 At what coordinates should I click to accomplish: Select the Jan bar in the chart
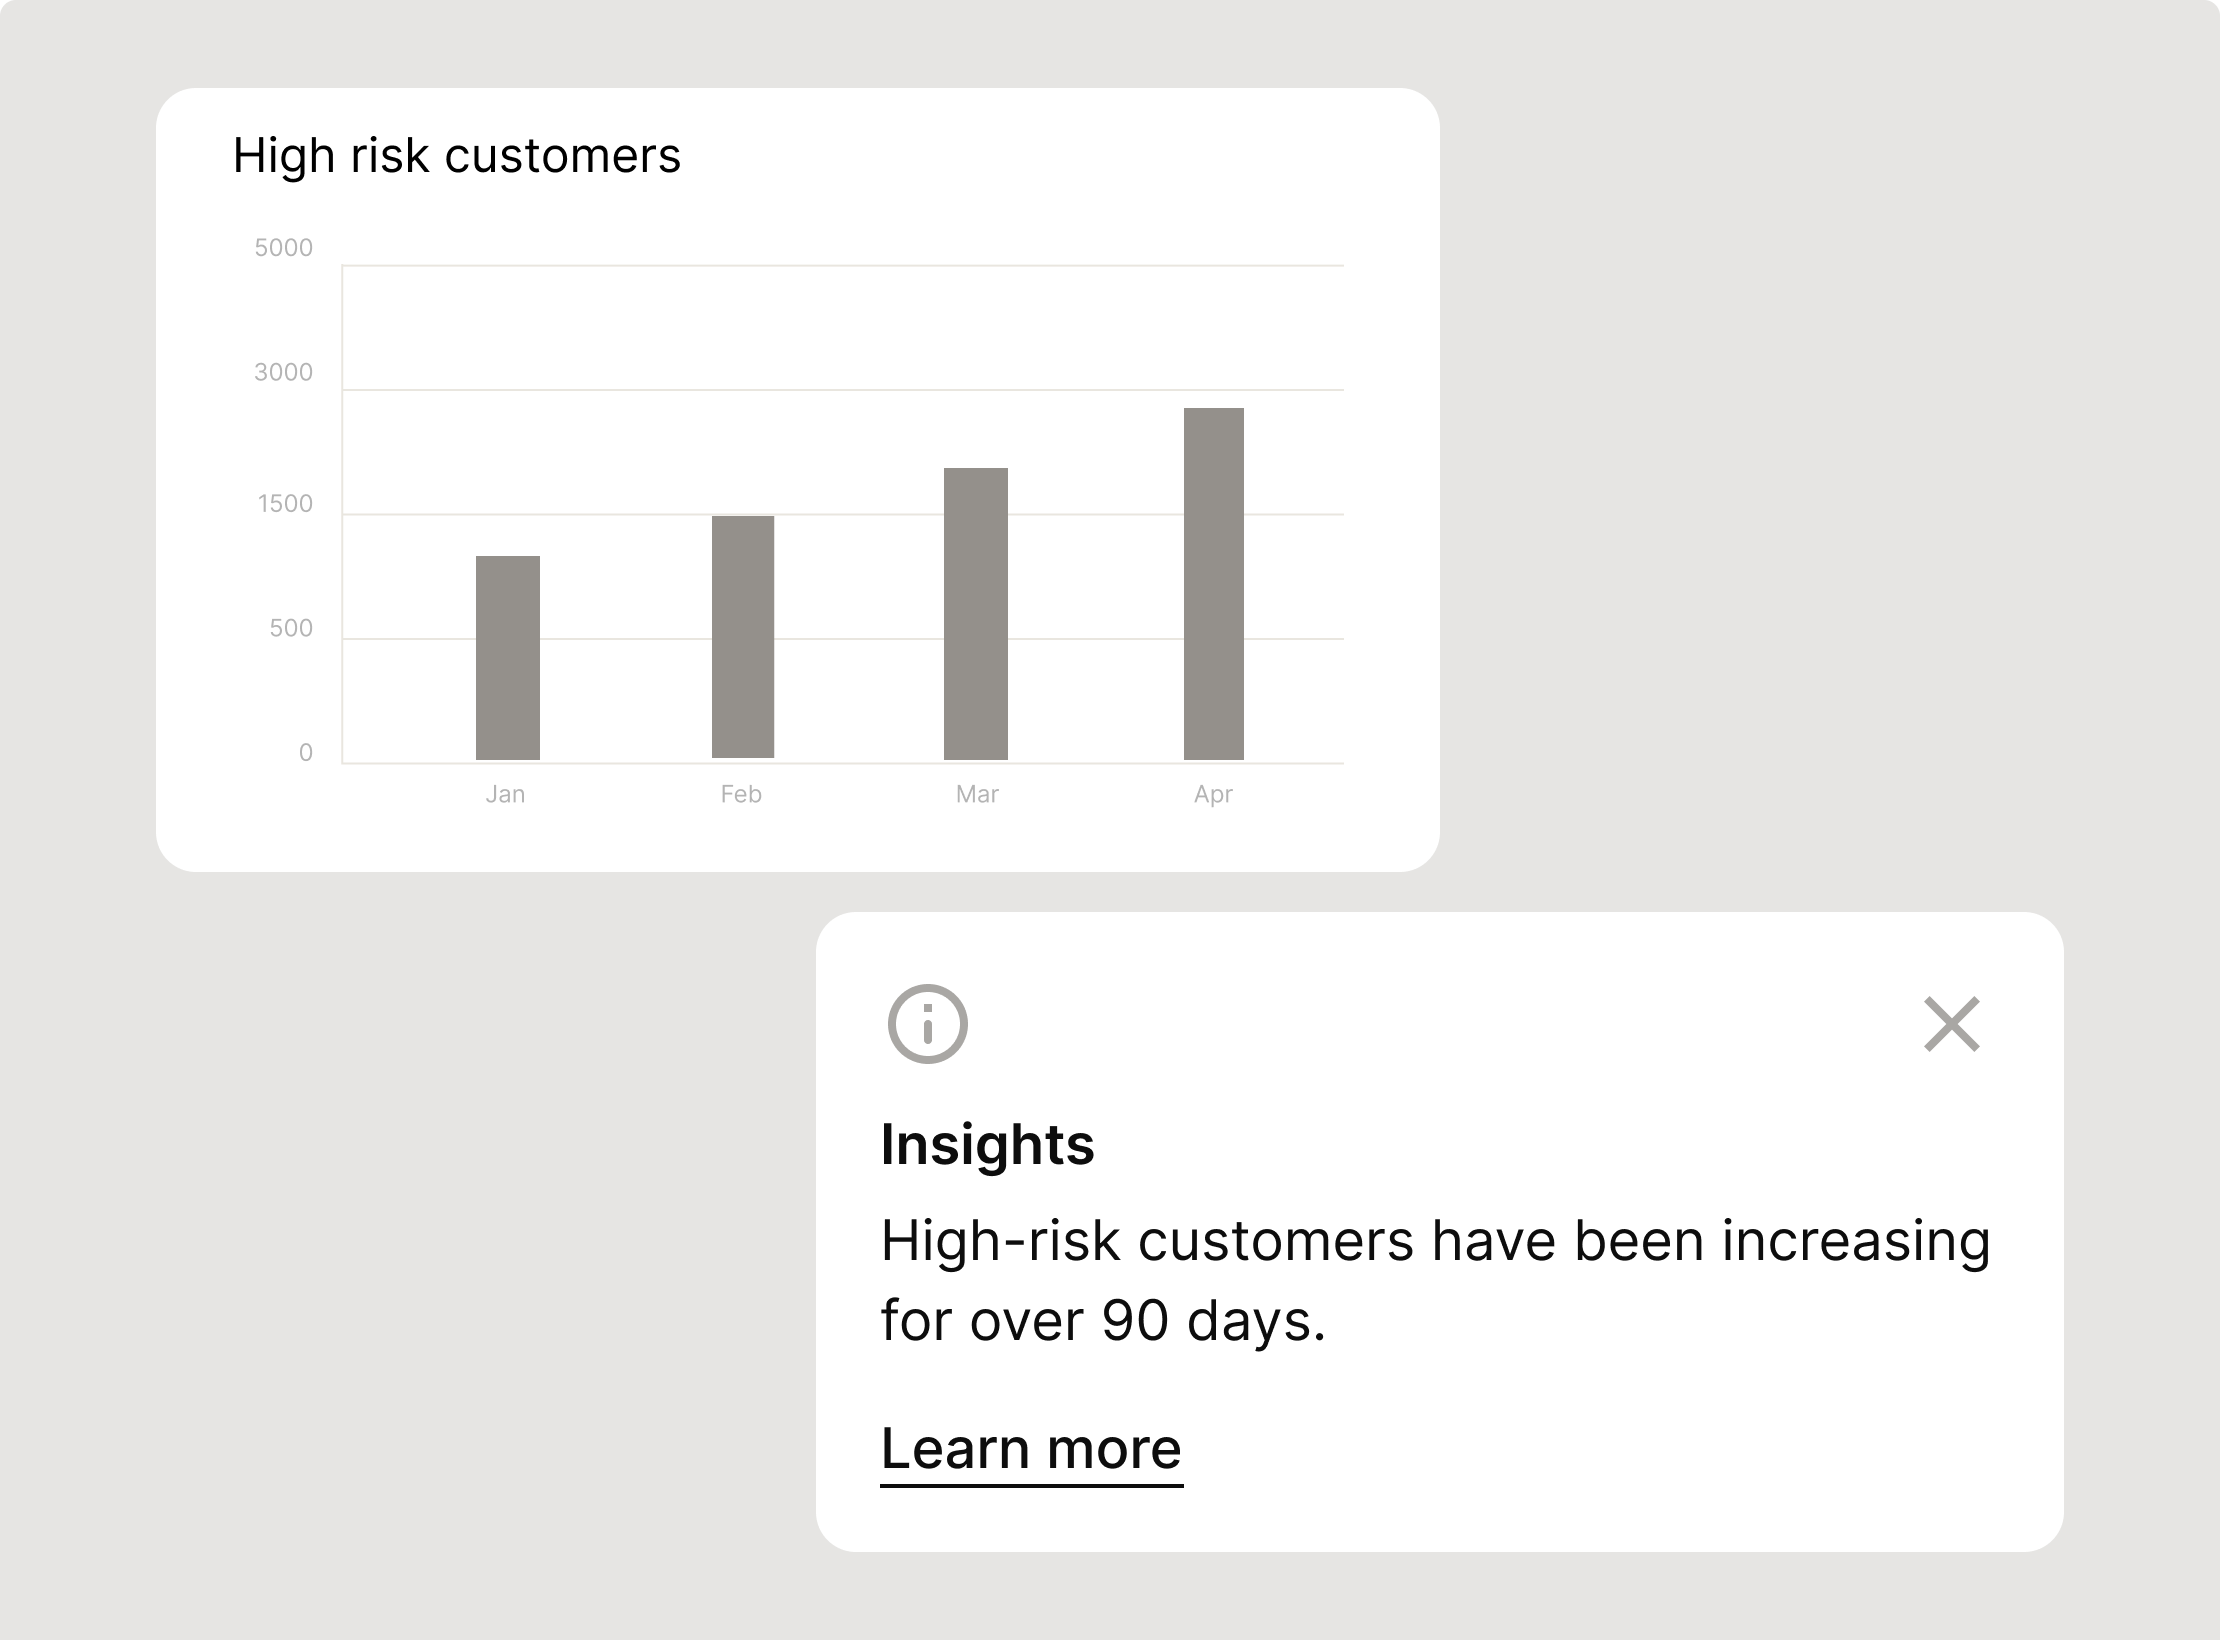(508, 658)
